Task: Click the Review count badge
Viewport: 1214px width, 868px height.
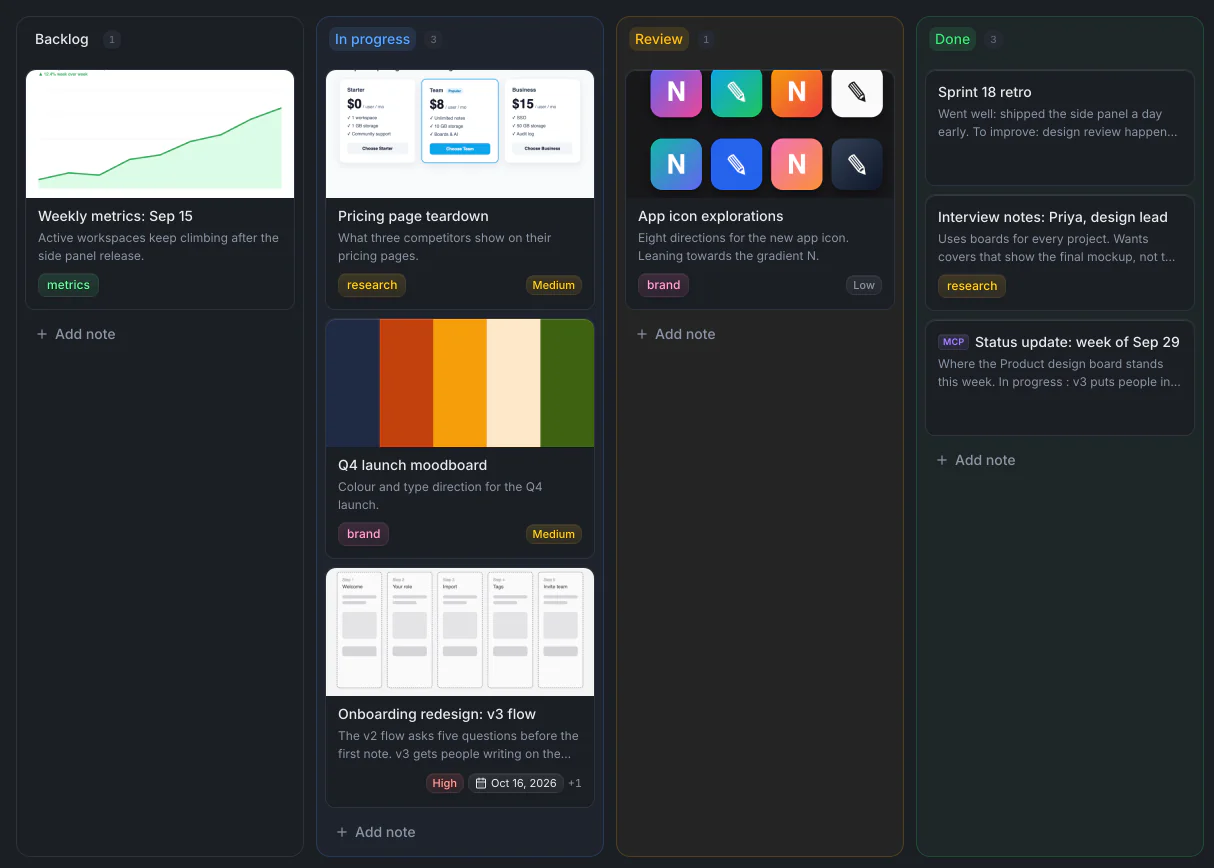Action: [706, 40]
